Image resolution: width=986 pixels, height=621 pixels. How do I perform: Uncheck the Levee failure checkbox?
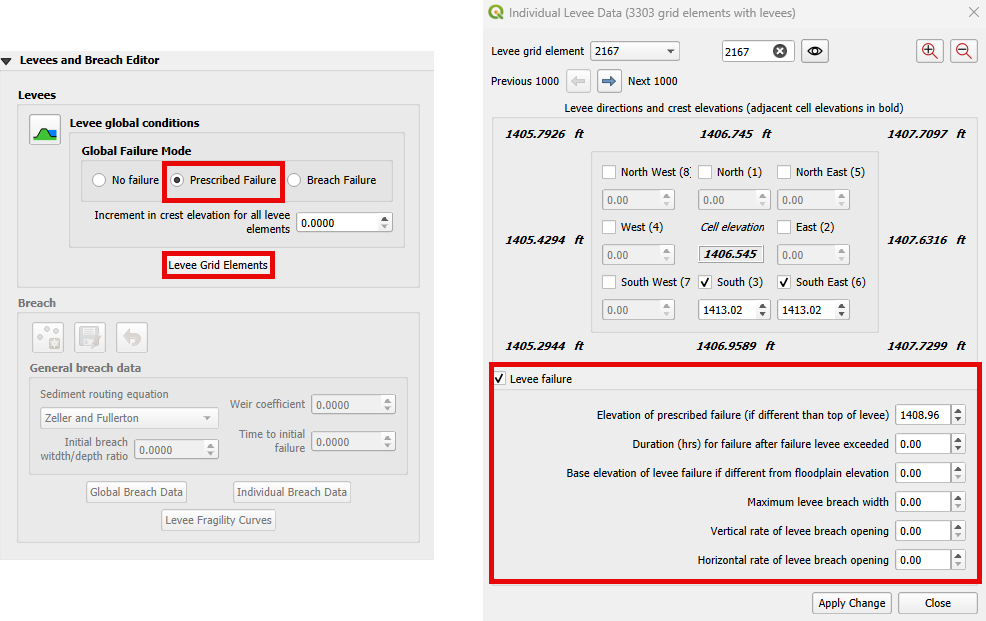500,379
